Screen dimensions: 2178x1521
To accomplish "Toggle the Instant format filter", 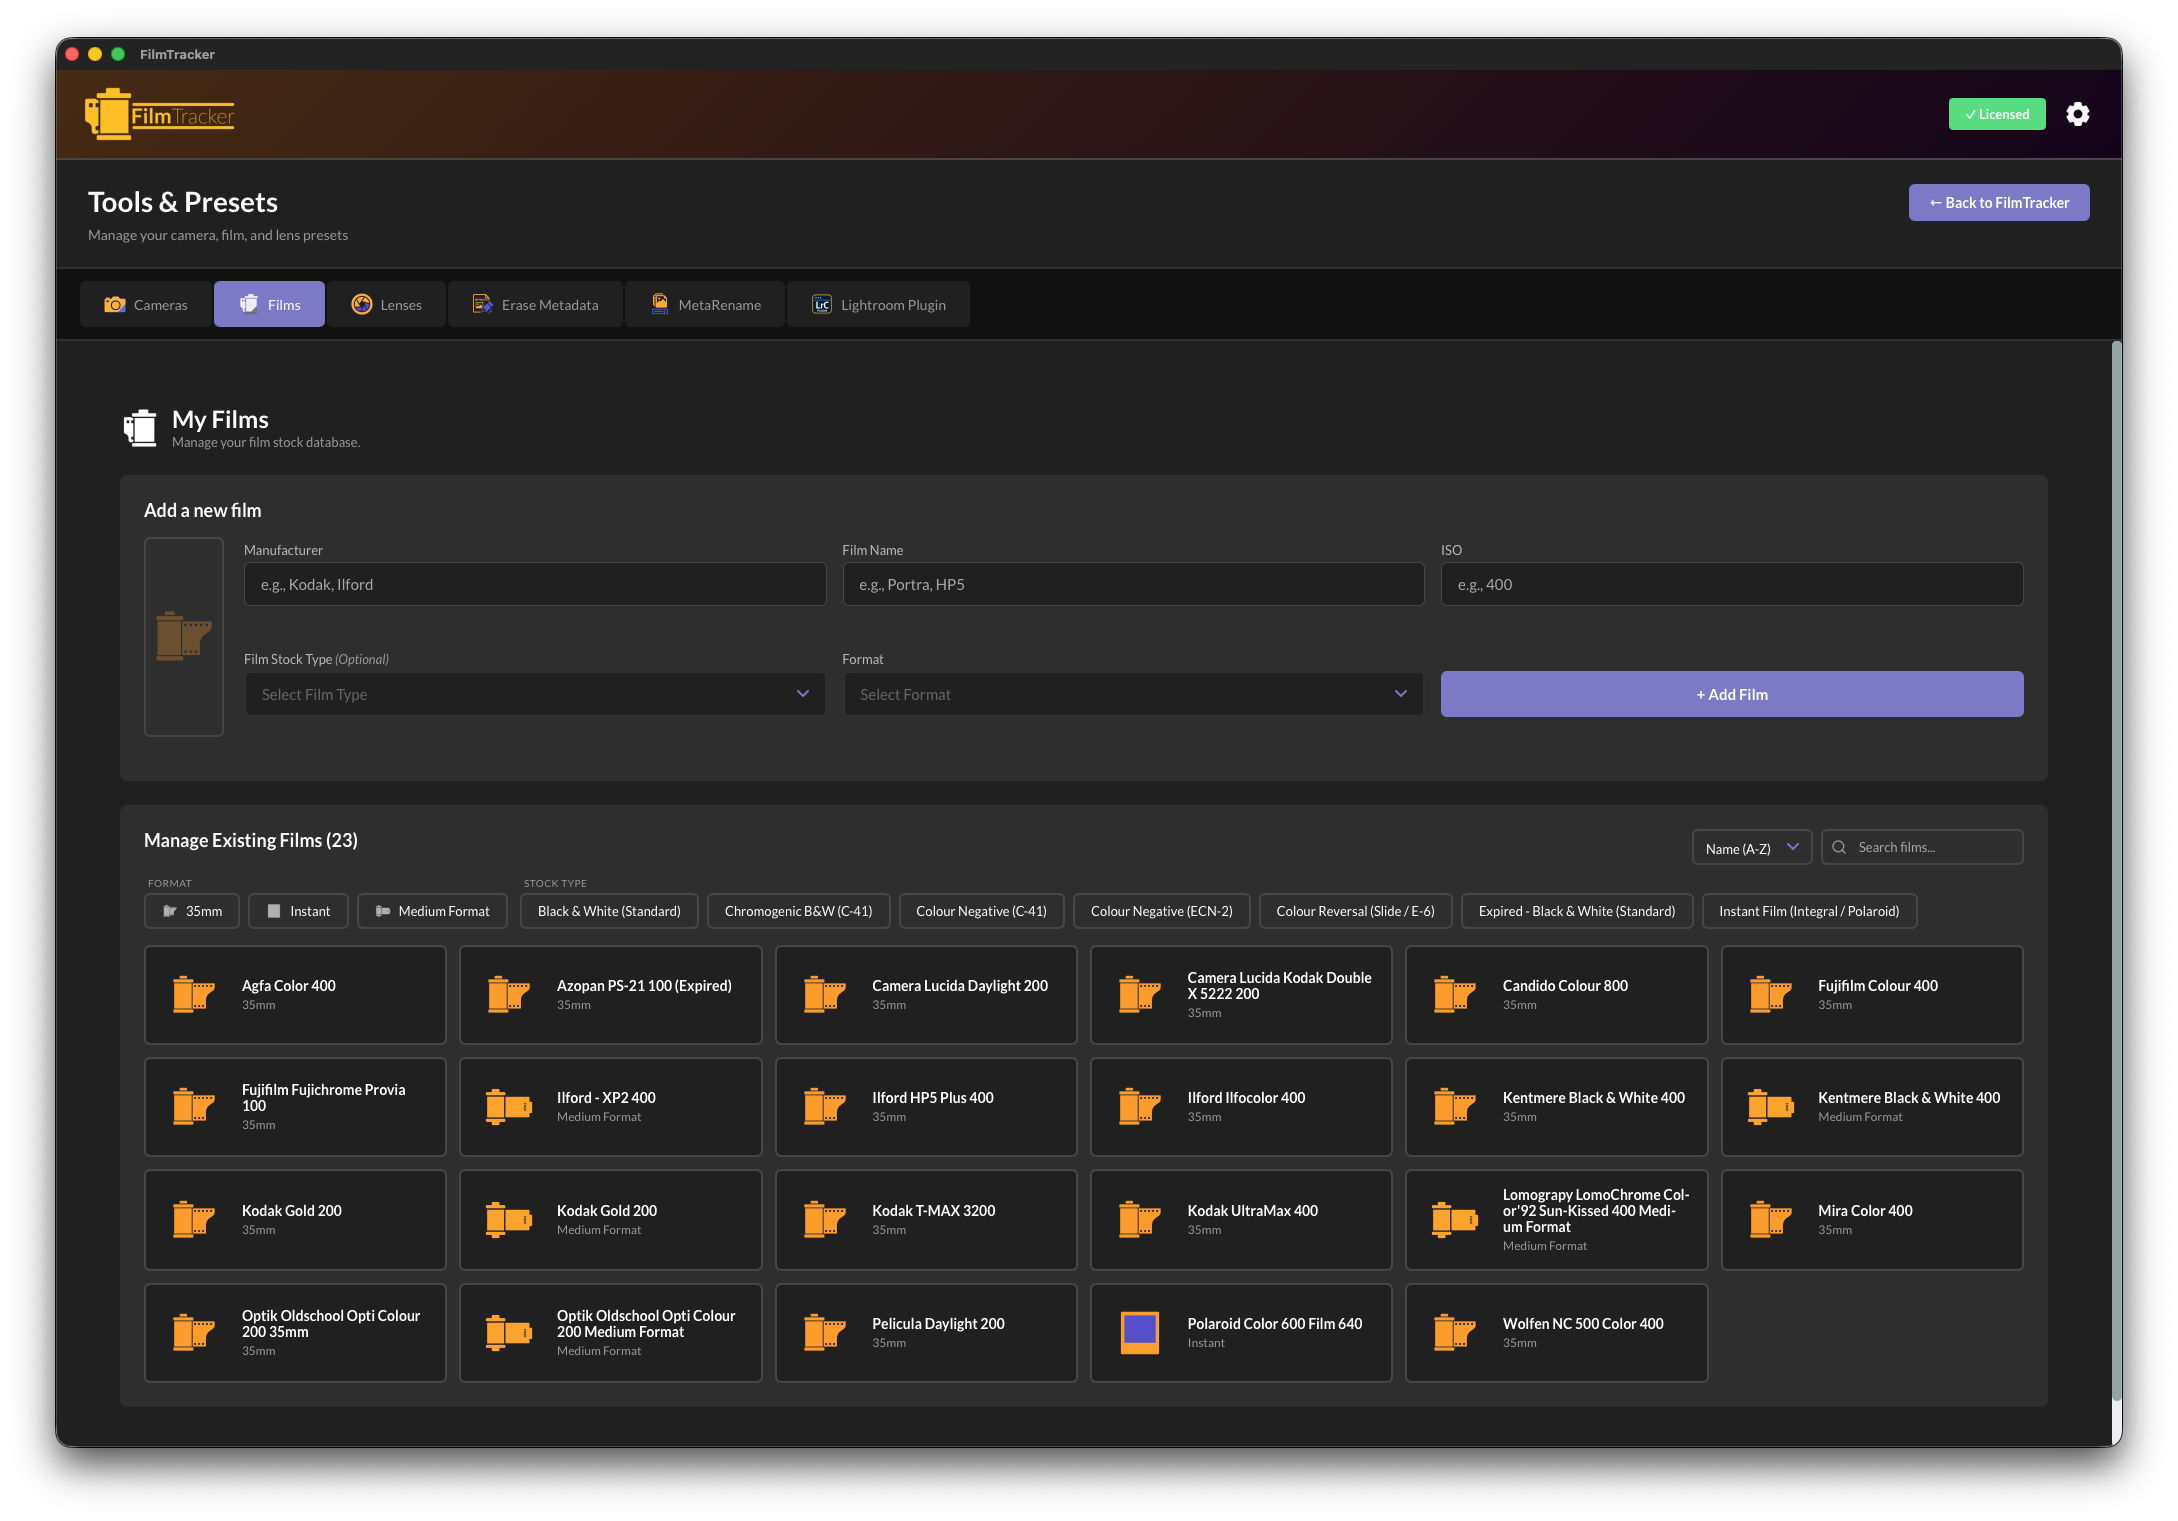I will click(x=298, y=911).
